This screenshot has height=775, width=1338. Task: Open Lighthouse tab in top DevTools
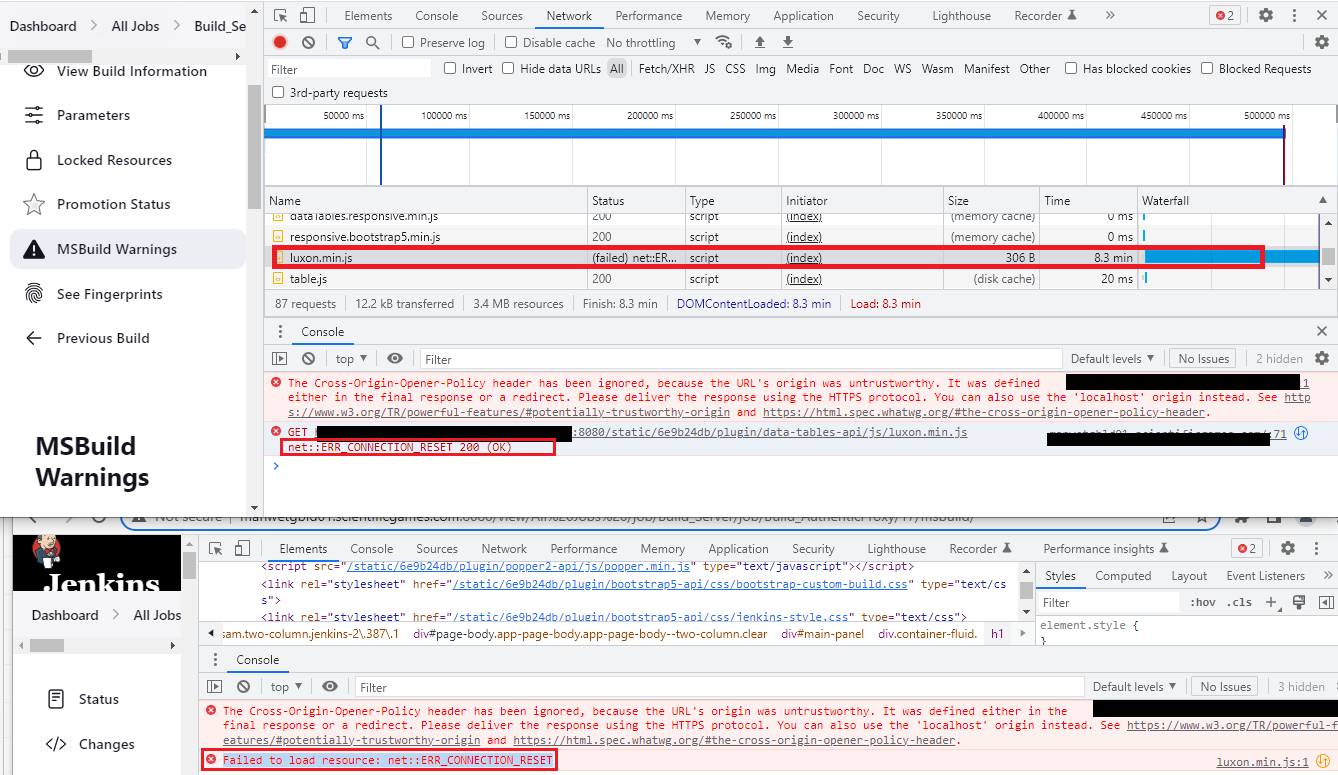coord(961,15)
